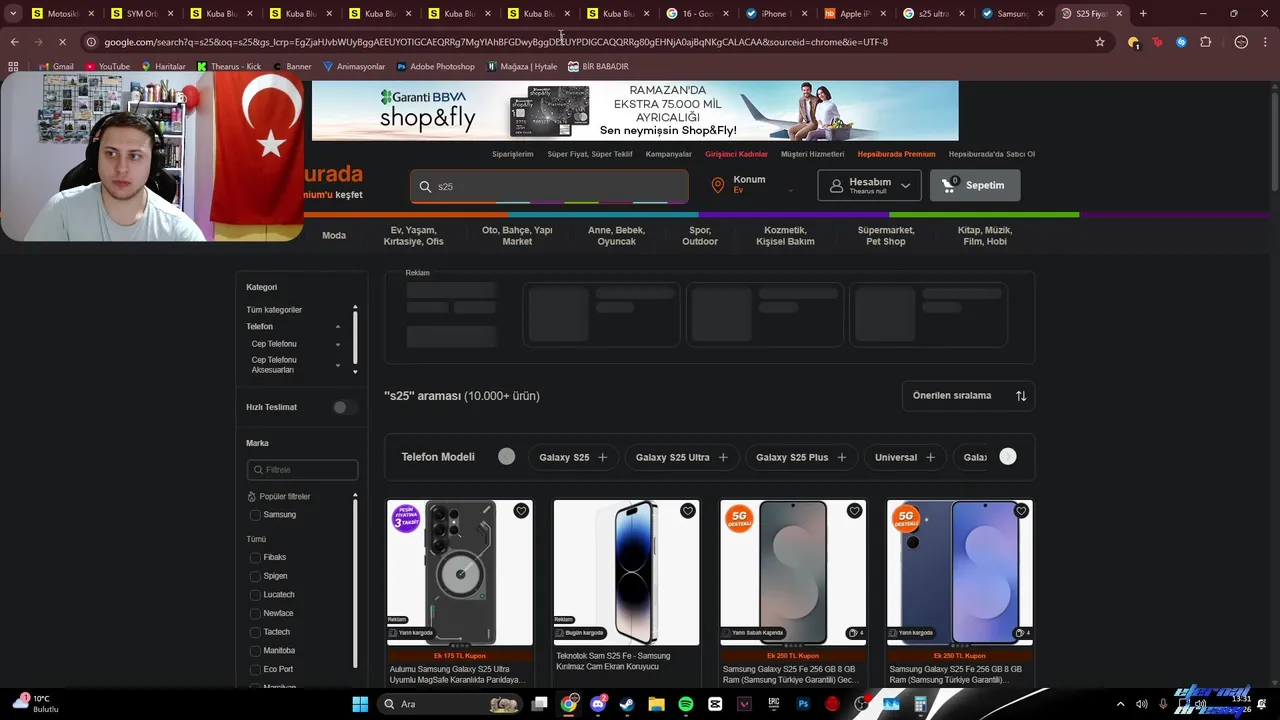Add Universal filter with plus icon

point(930,457)
